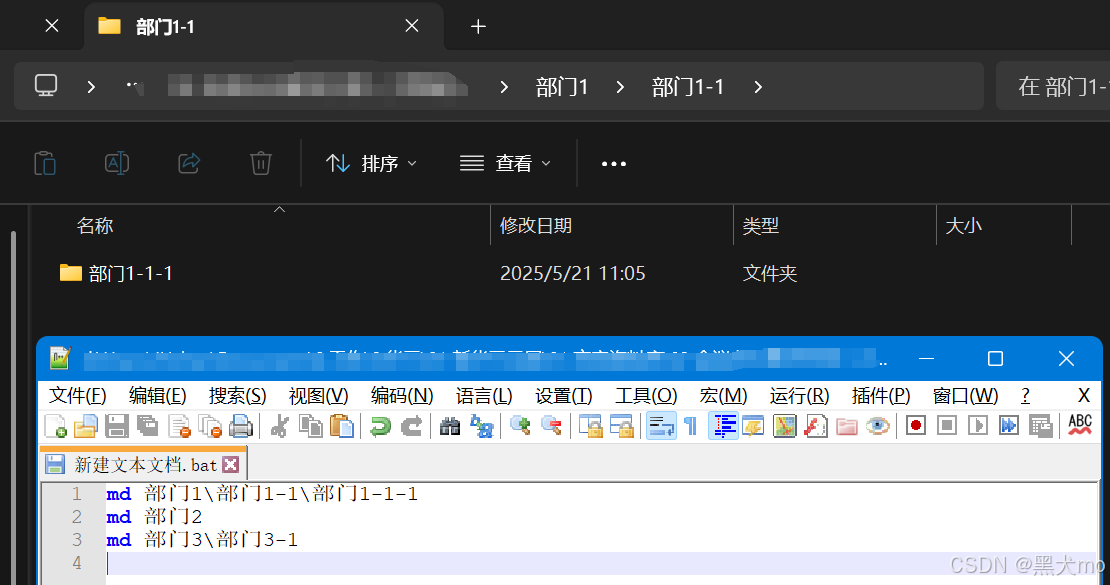The width and height of the screenshot is (1110, 585).
Task: Expand chevron right after computer icon in address bar
Action: tap(91, 86)
